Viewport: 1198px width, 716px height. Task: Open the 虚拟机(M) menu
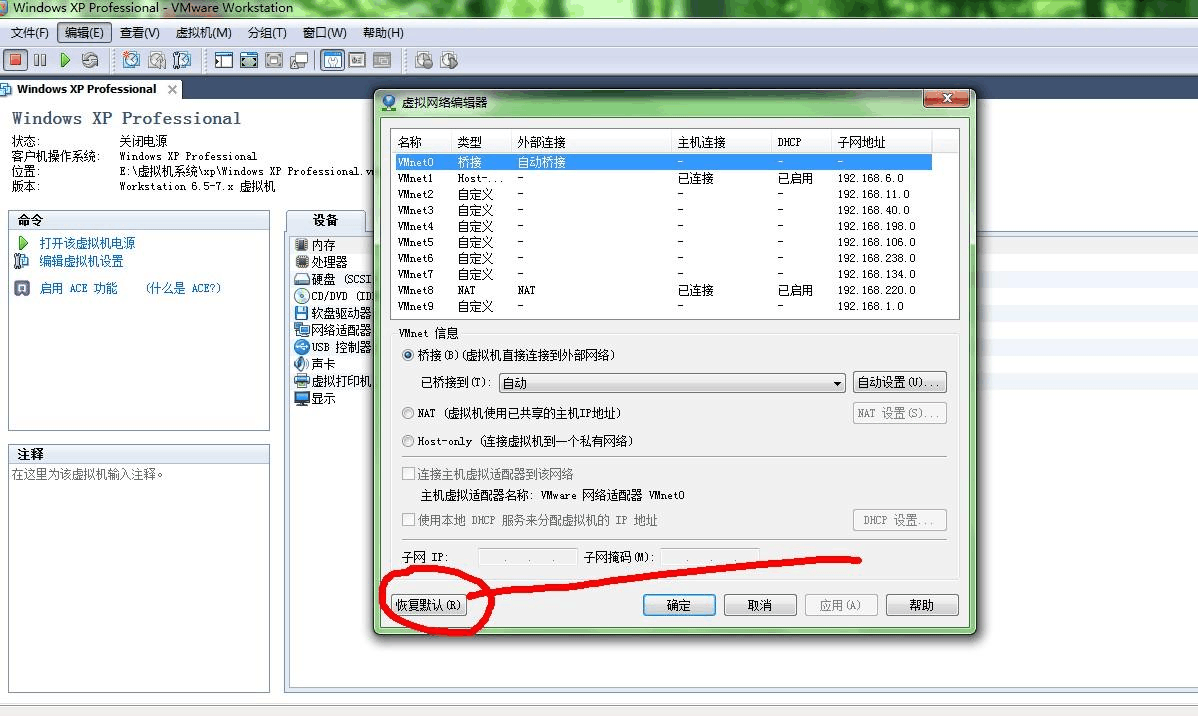tap(203, 33)
